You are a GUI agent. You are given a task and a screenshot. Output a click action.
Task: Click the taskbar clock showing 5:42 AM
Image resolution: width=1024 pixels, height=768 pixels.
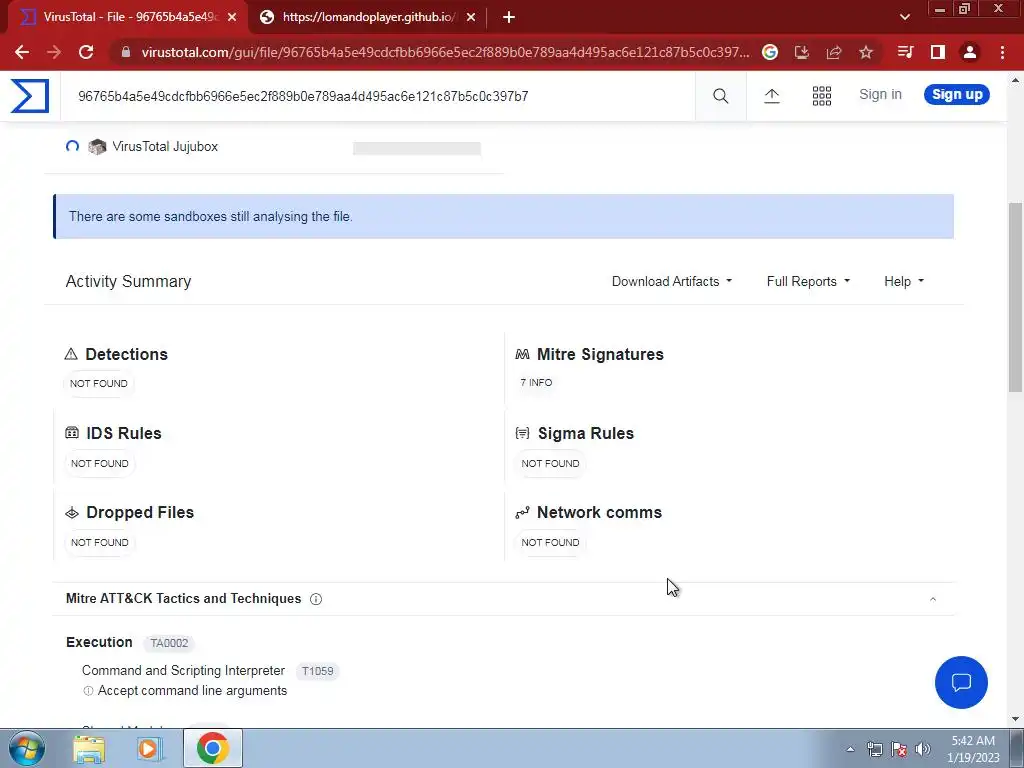pyautogui.click(x=973, y=749)
